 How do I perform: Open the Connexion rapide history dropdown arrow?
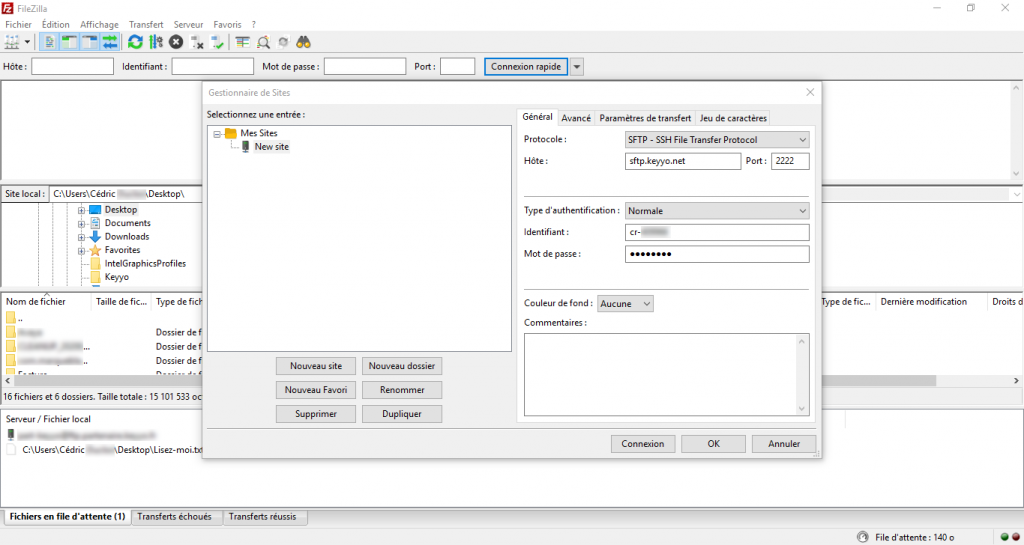(x=577, y=67)
